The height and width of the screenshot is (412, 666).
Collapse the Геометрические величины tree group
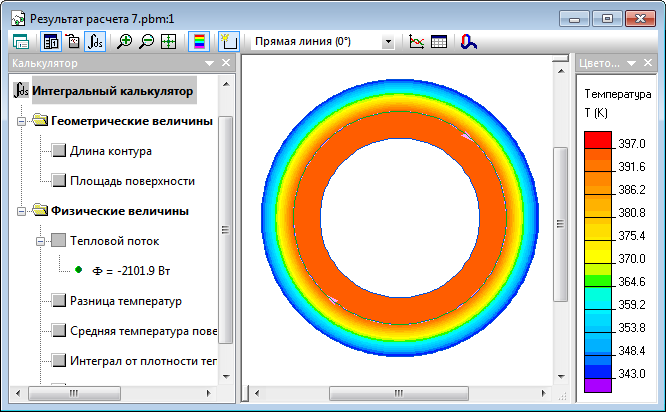point(23,122)
